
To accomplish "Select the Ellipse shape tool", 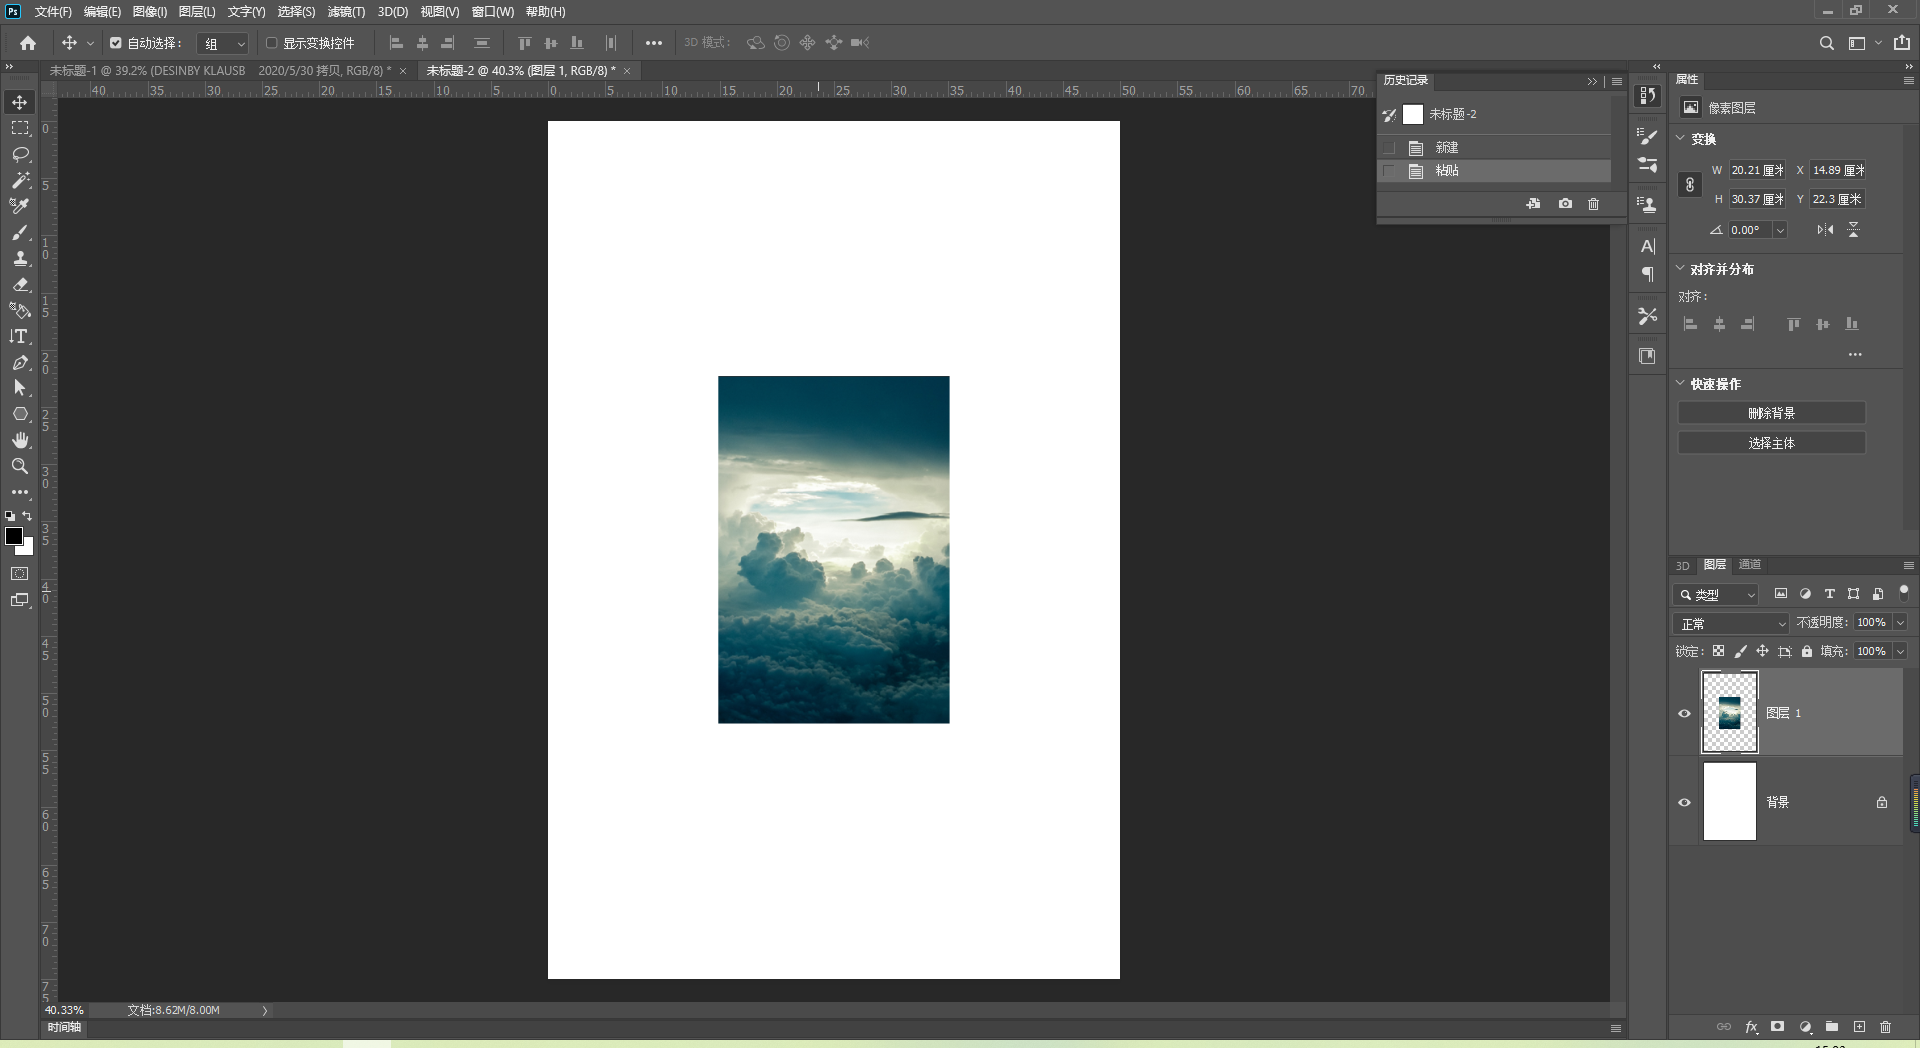I will point(20,414).
